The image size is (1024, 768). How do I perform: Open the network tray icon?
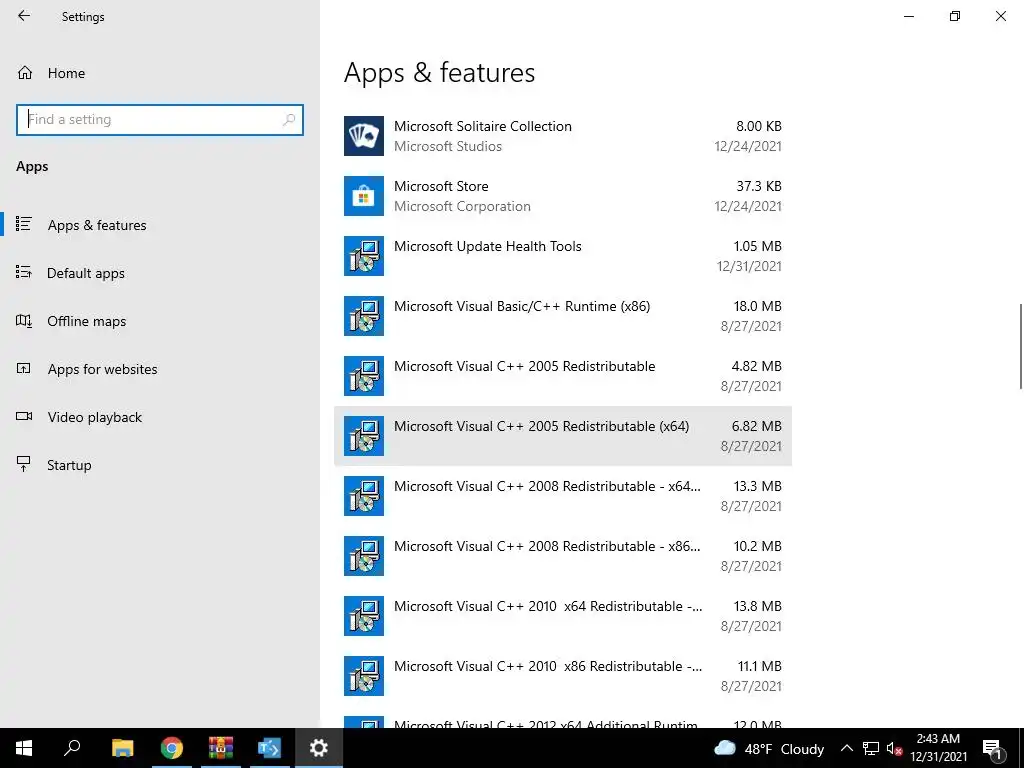pyautogui.click(x=871, y=749)
